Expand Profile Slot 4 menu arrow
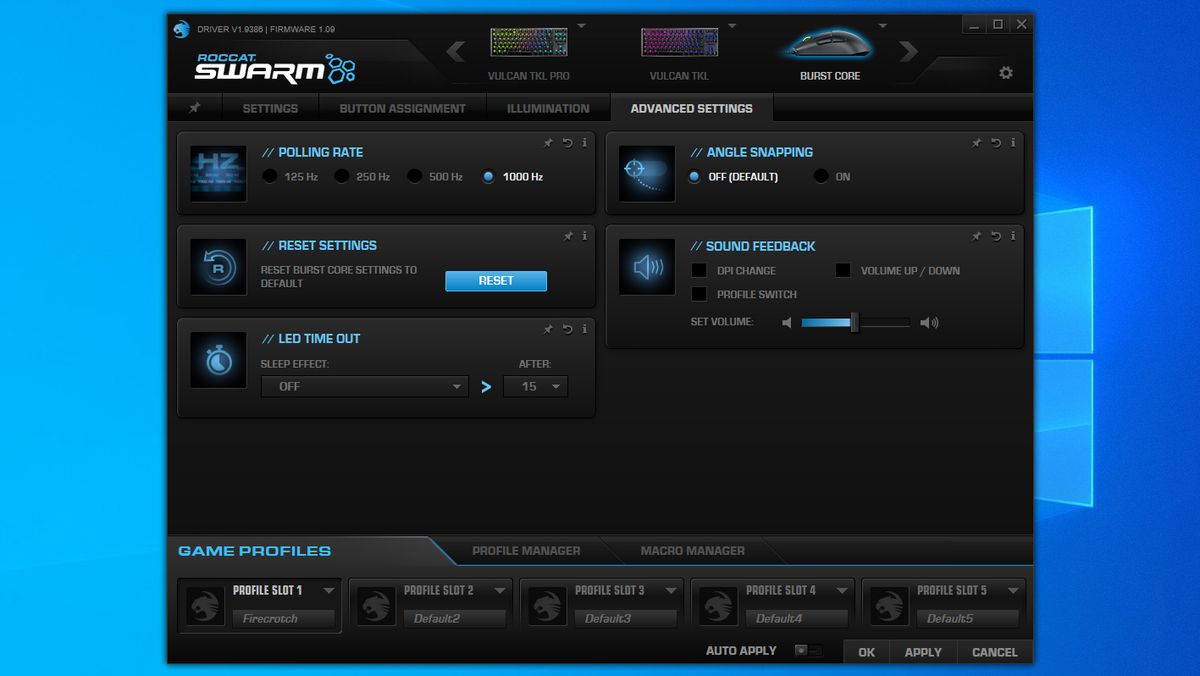Screen dimensions: 1200x676 point(841,591)
